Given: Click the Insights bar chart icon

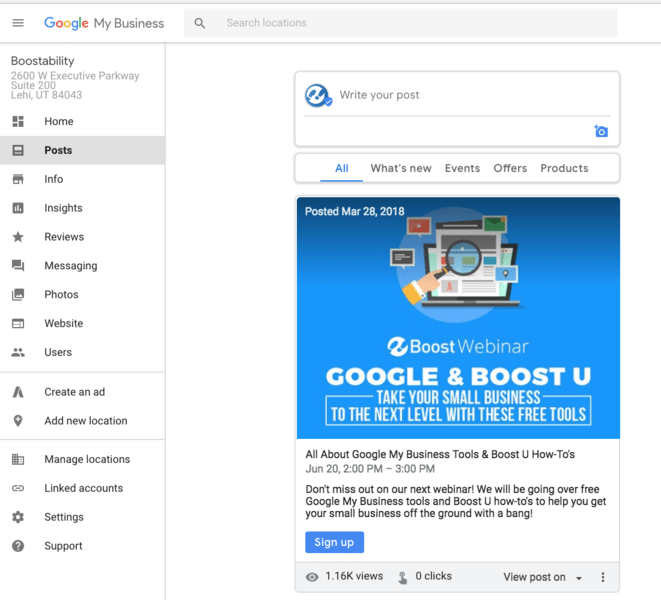Looking at the screenshot, I should (x=18, y=208).
